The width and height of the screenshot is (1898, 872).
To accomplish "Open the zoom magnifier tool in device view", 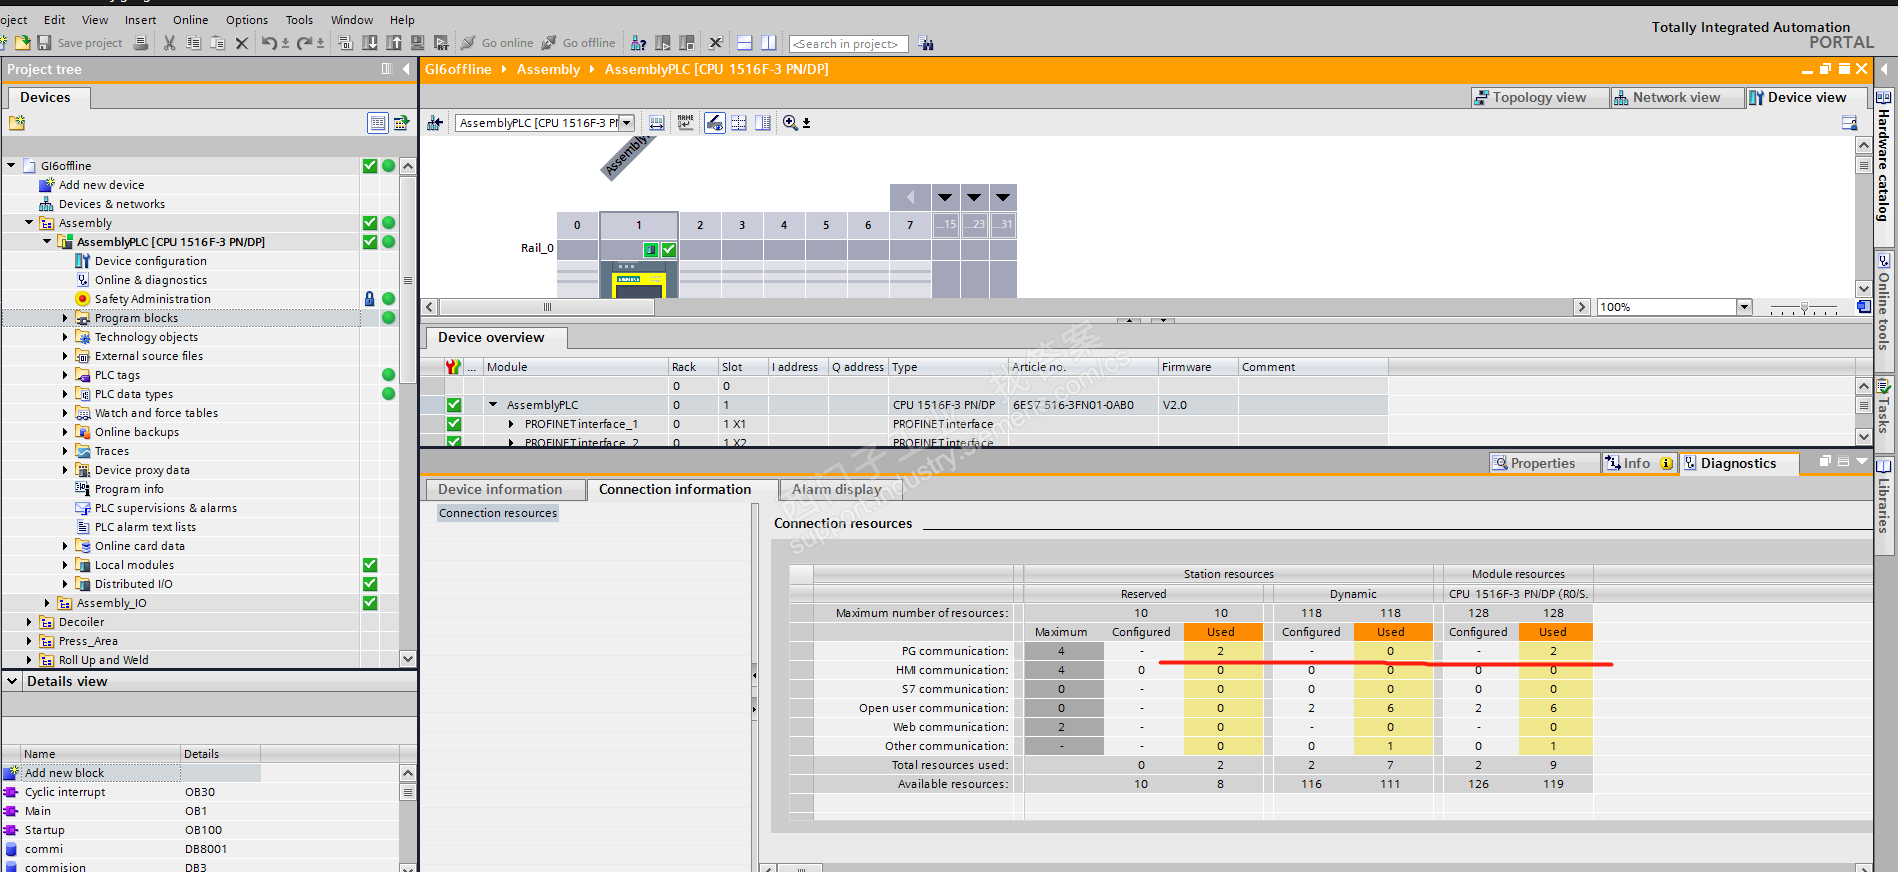I will [791, 123].
